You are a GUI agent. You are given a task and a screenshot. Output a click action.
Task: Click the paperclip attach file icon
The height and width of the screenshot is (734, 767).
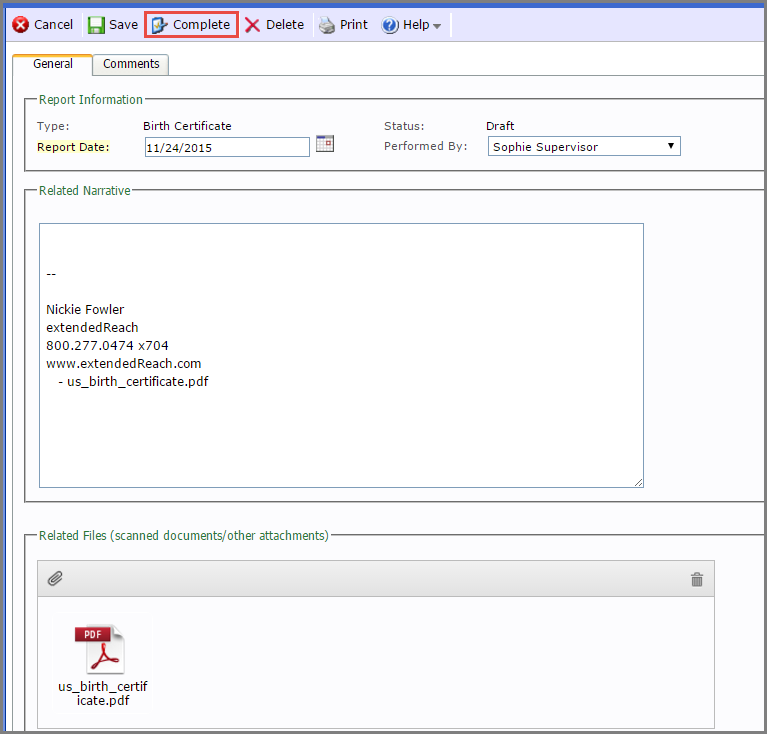(x=55, y=579)
